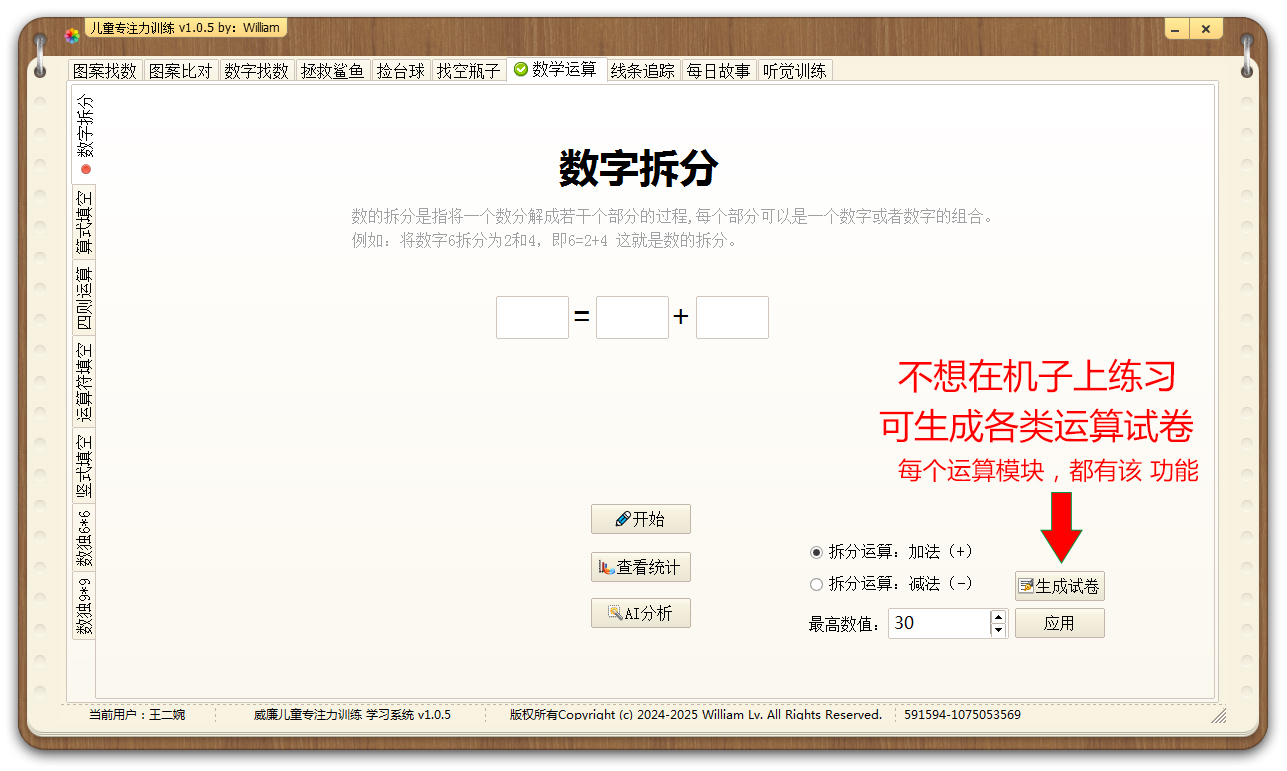Click the red dot indicator beside 数字拆分
1287x771 pixels.
tap(86, 170)
